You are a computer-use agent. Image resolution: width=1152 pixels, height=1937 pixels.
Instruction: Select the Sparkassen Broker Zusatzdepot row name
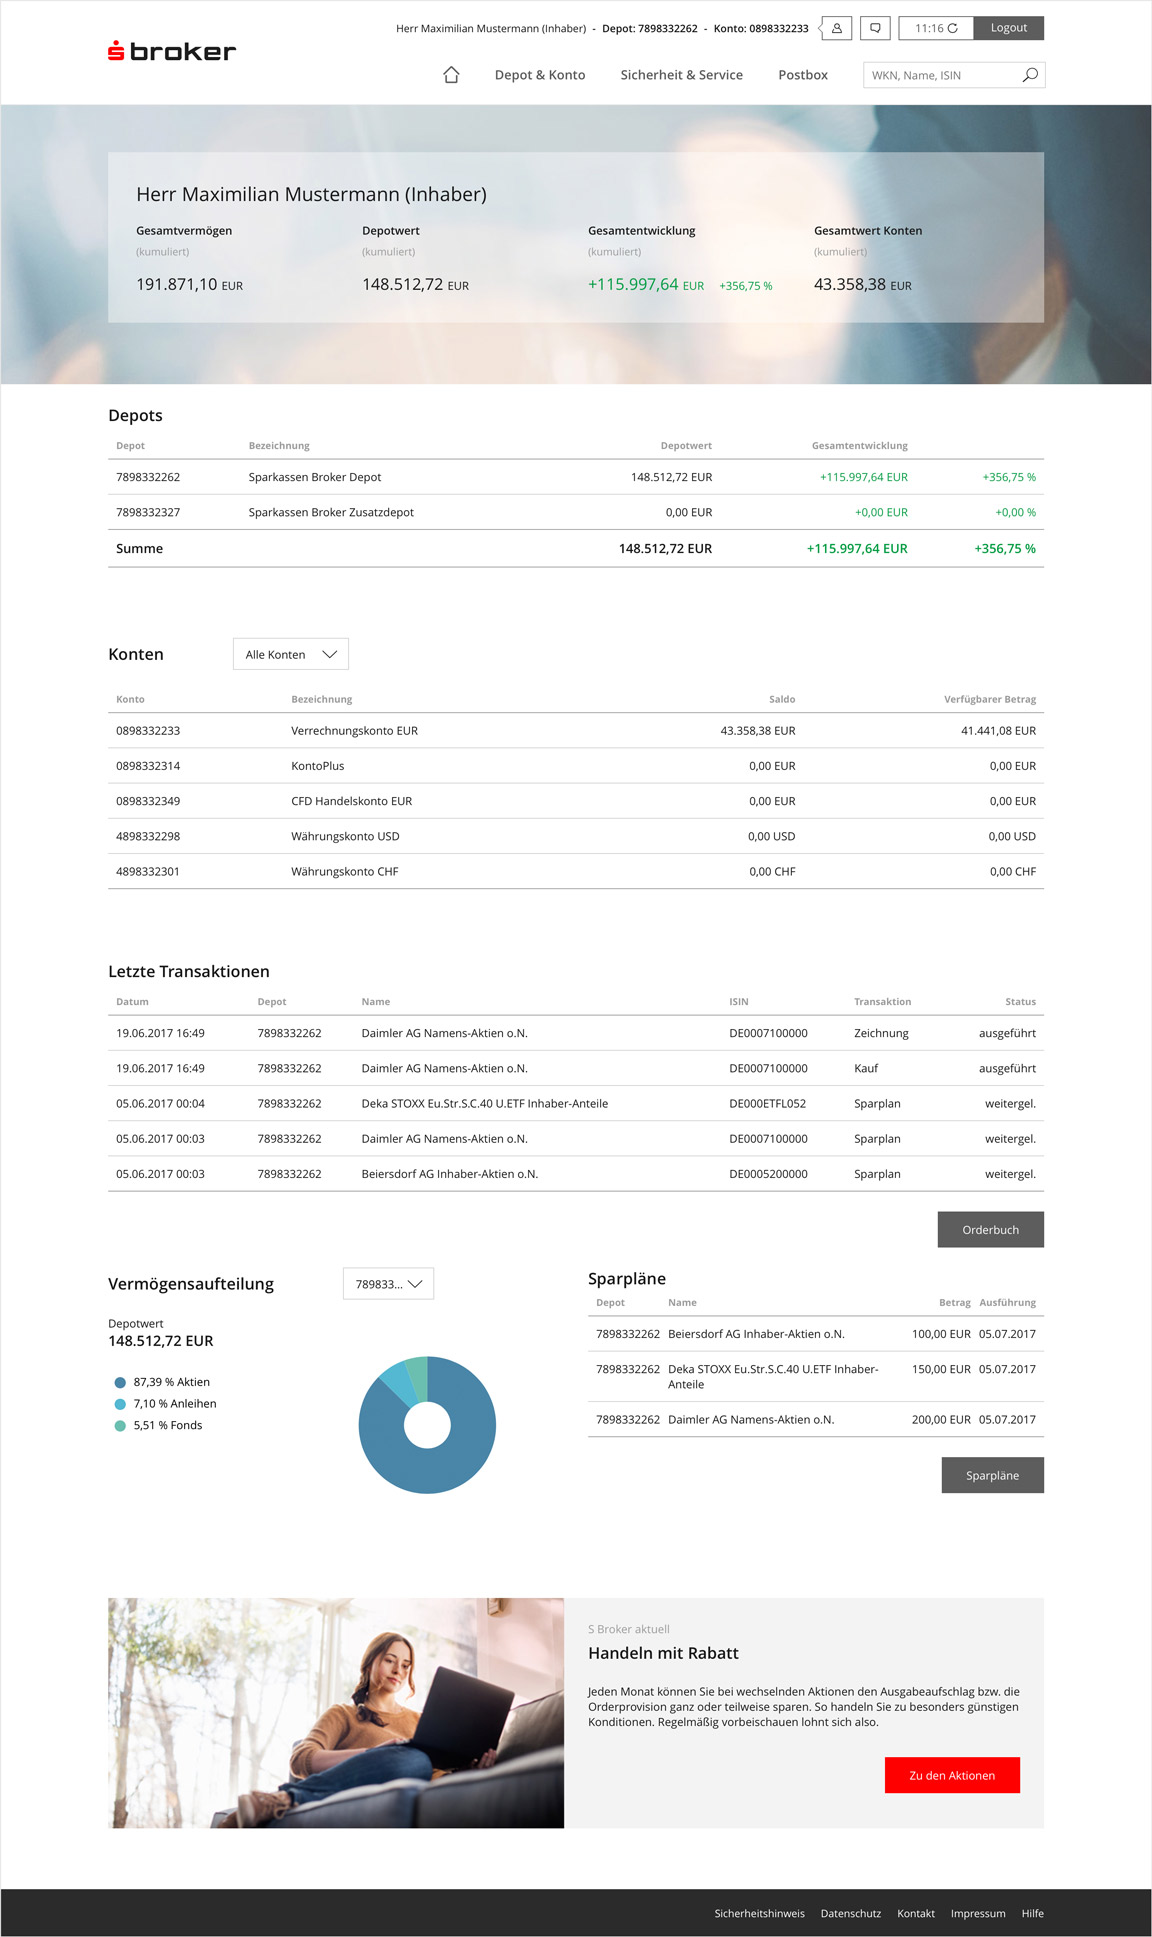[331, 512]
